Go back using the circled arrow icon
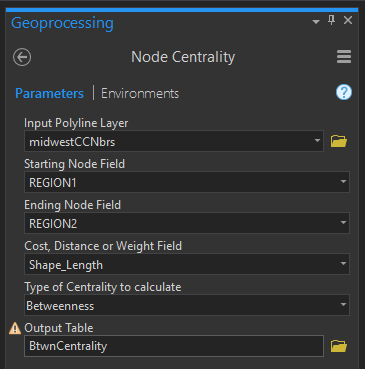The image size is (365, 369). (22, 57)
